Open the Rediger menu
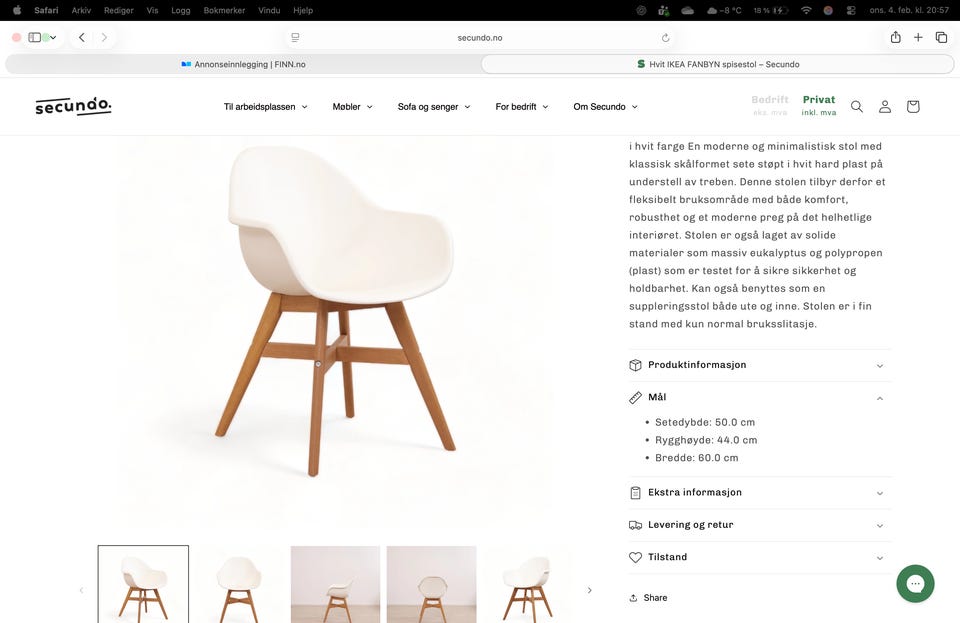This screenshot has height=623, width=960. (x=119, y=10)
